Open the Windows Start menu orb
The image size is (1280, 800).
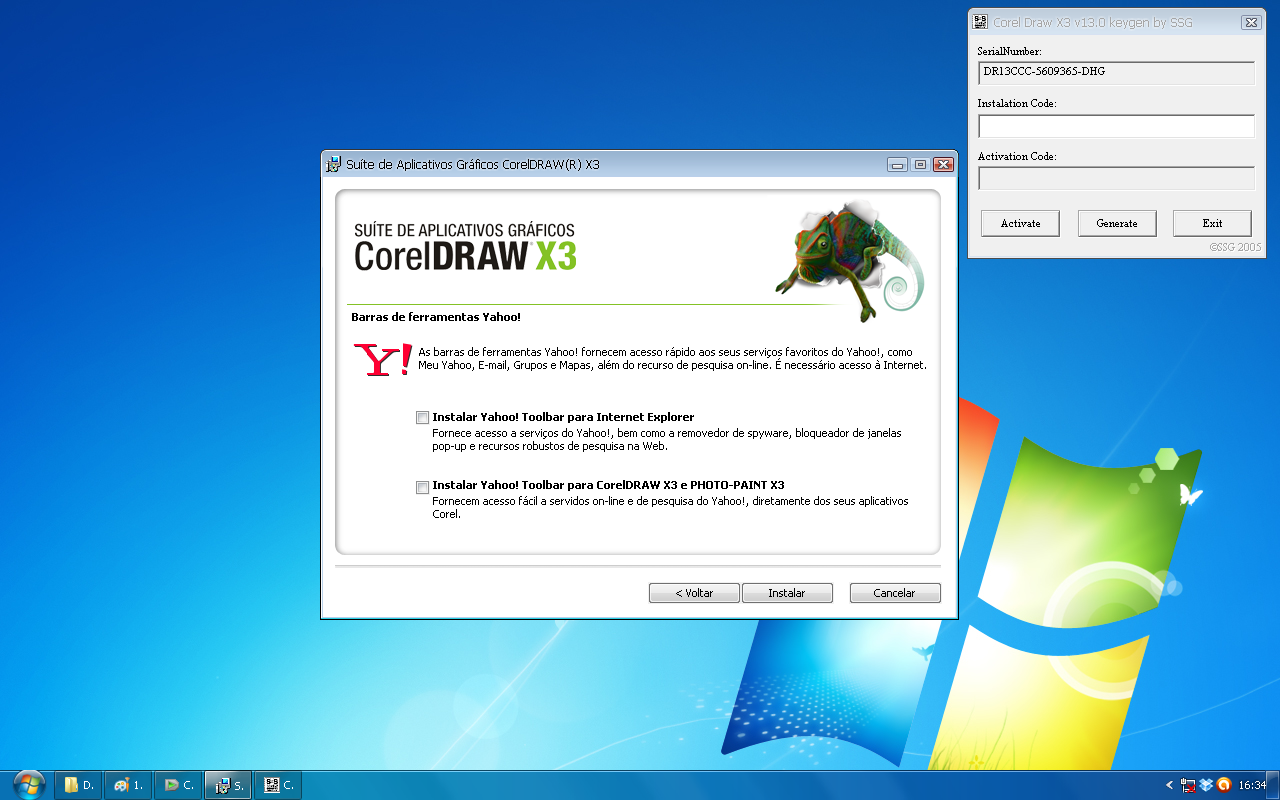[29, 785]
